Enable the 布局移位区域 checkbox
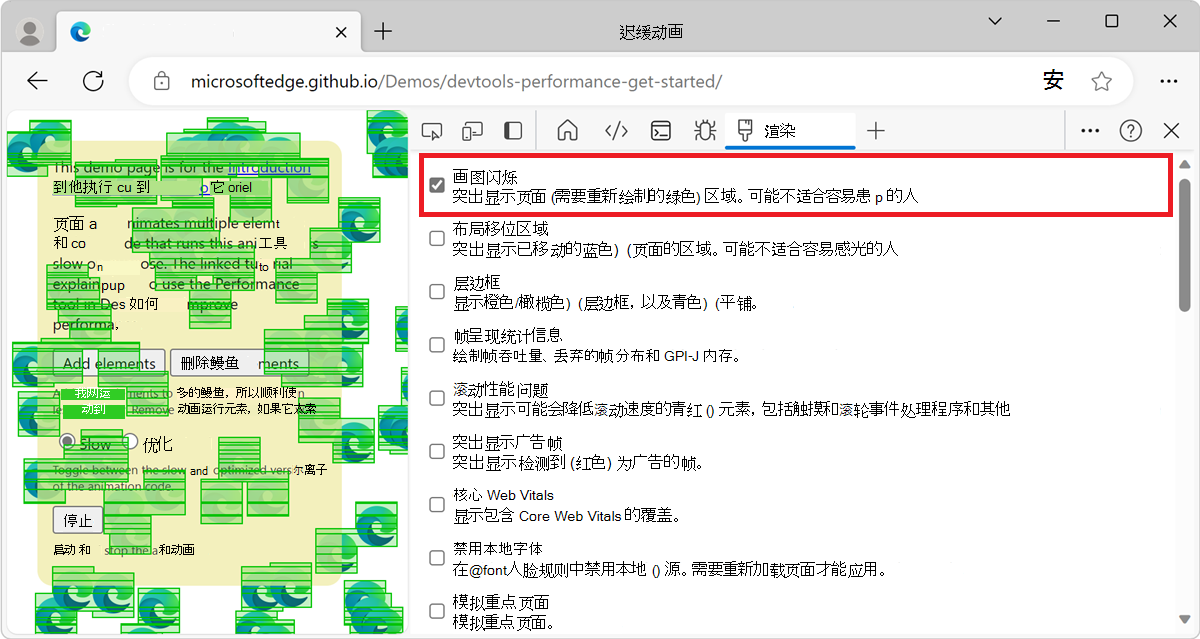The image size is (1200, 639). tap(436, 238)
